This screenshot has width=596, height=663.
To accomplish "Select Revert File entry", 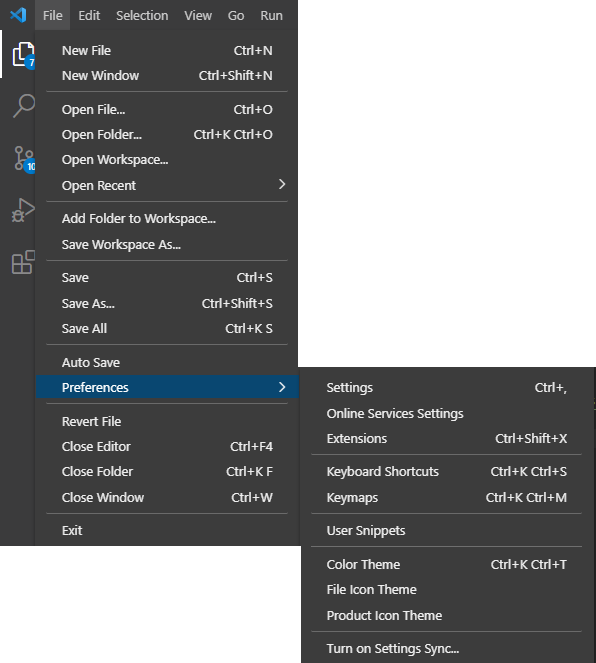I will [x=167, y=422].
